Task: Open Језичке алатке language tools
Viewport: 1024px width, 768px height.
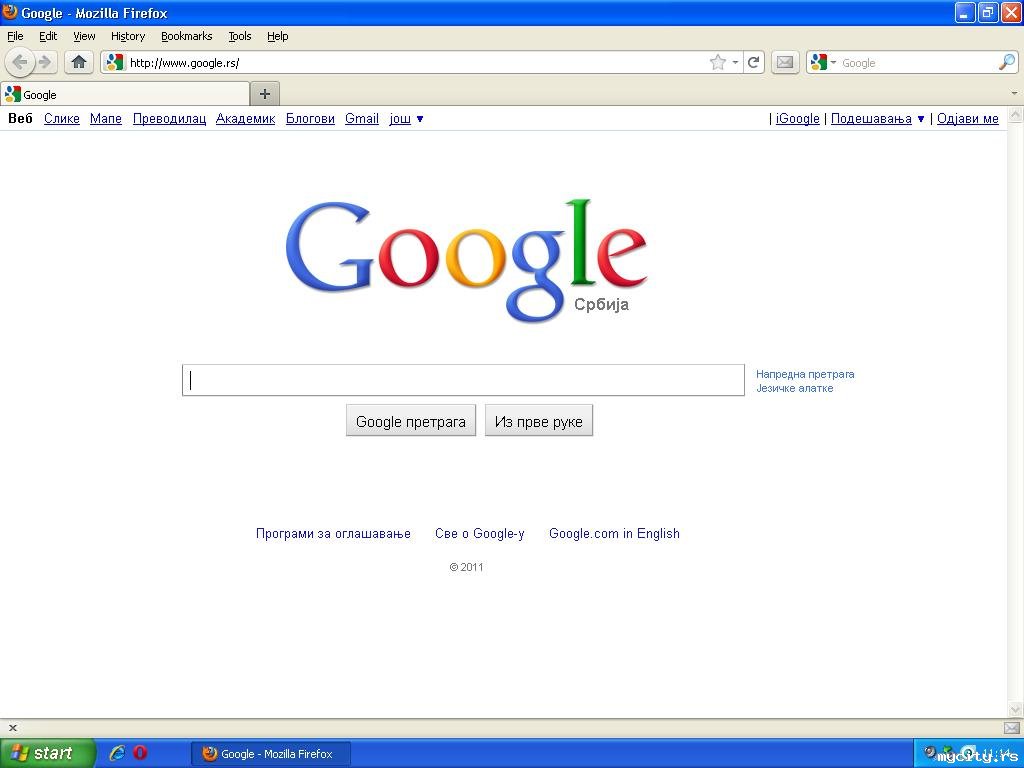Action: 795,388
